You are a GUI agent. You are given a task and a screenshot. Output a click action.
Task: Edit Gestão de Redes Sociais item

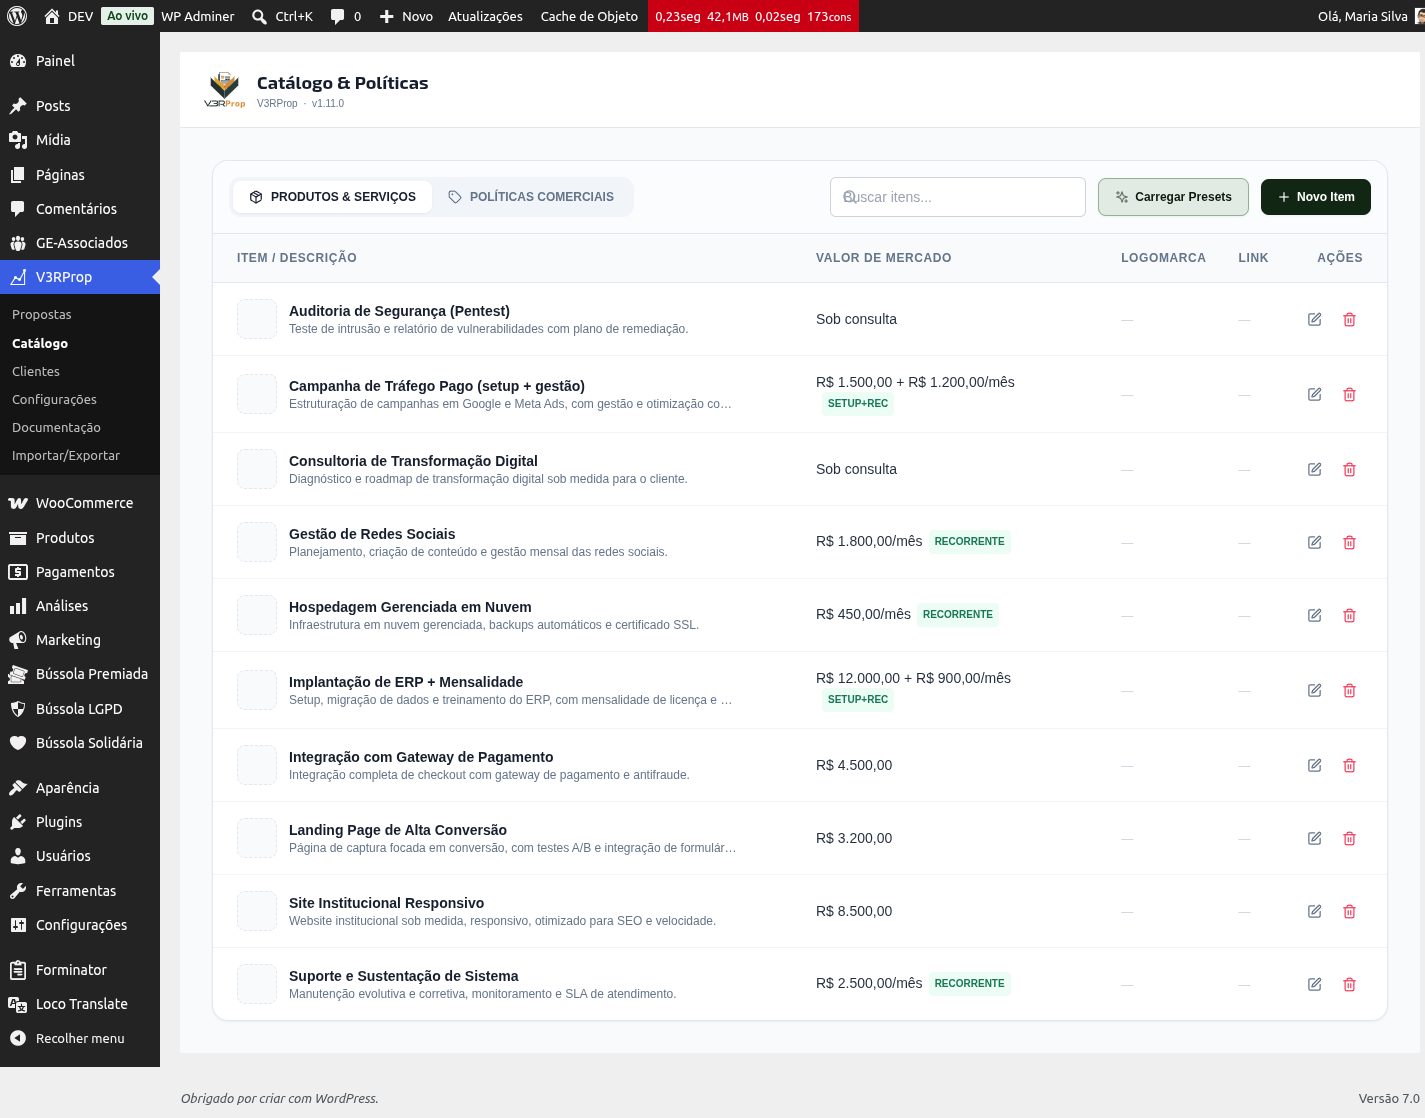[x=1315, y=542]
